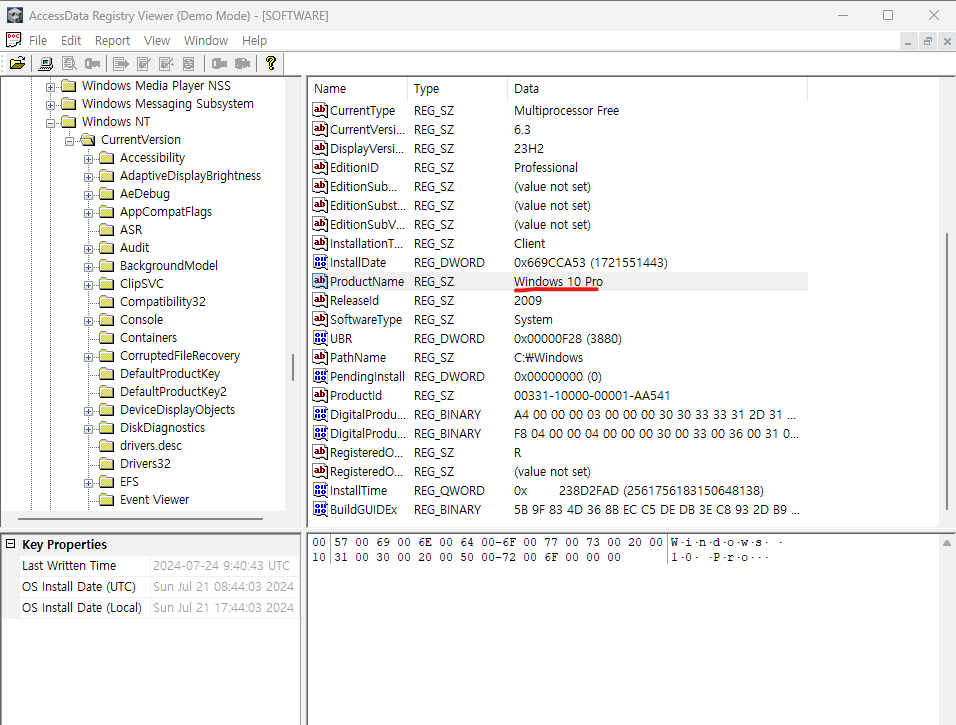
Task: Click the report summary page toolbar icon
Action: pyautogui.click(x=189, y=63)
